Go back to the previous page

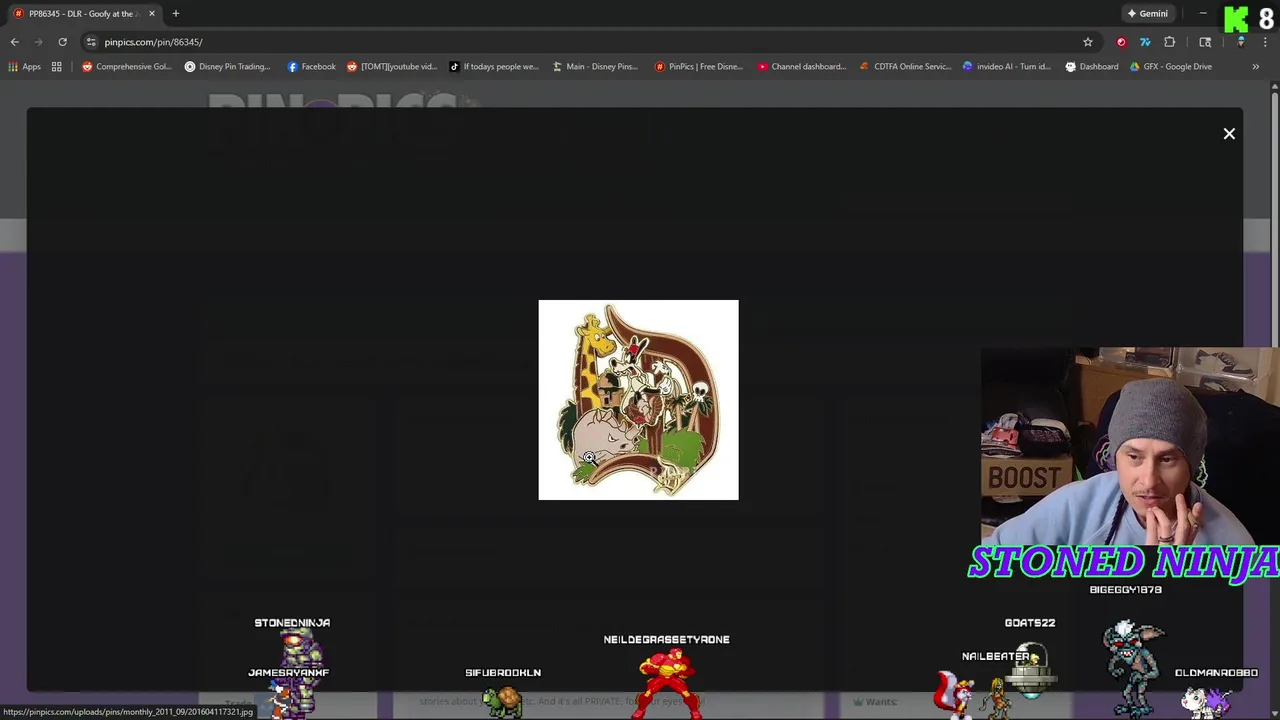coord(14,42)
